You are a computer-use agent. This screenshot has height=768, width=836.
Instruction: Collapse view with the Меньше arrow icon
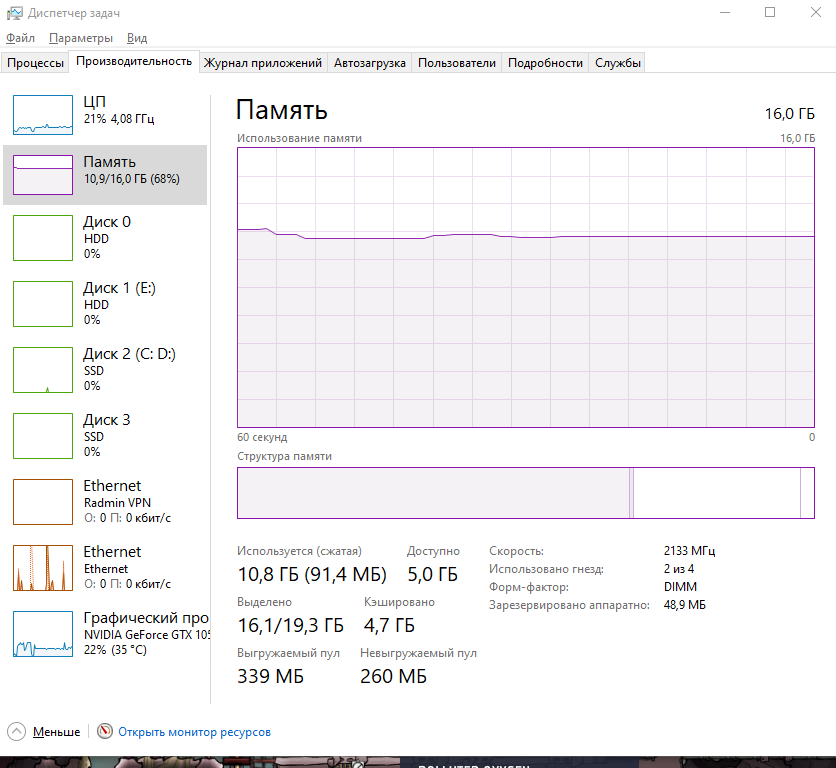pyautogui.click(x=17, y=731)
